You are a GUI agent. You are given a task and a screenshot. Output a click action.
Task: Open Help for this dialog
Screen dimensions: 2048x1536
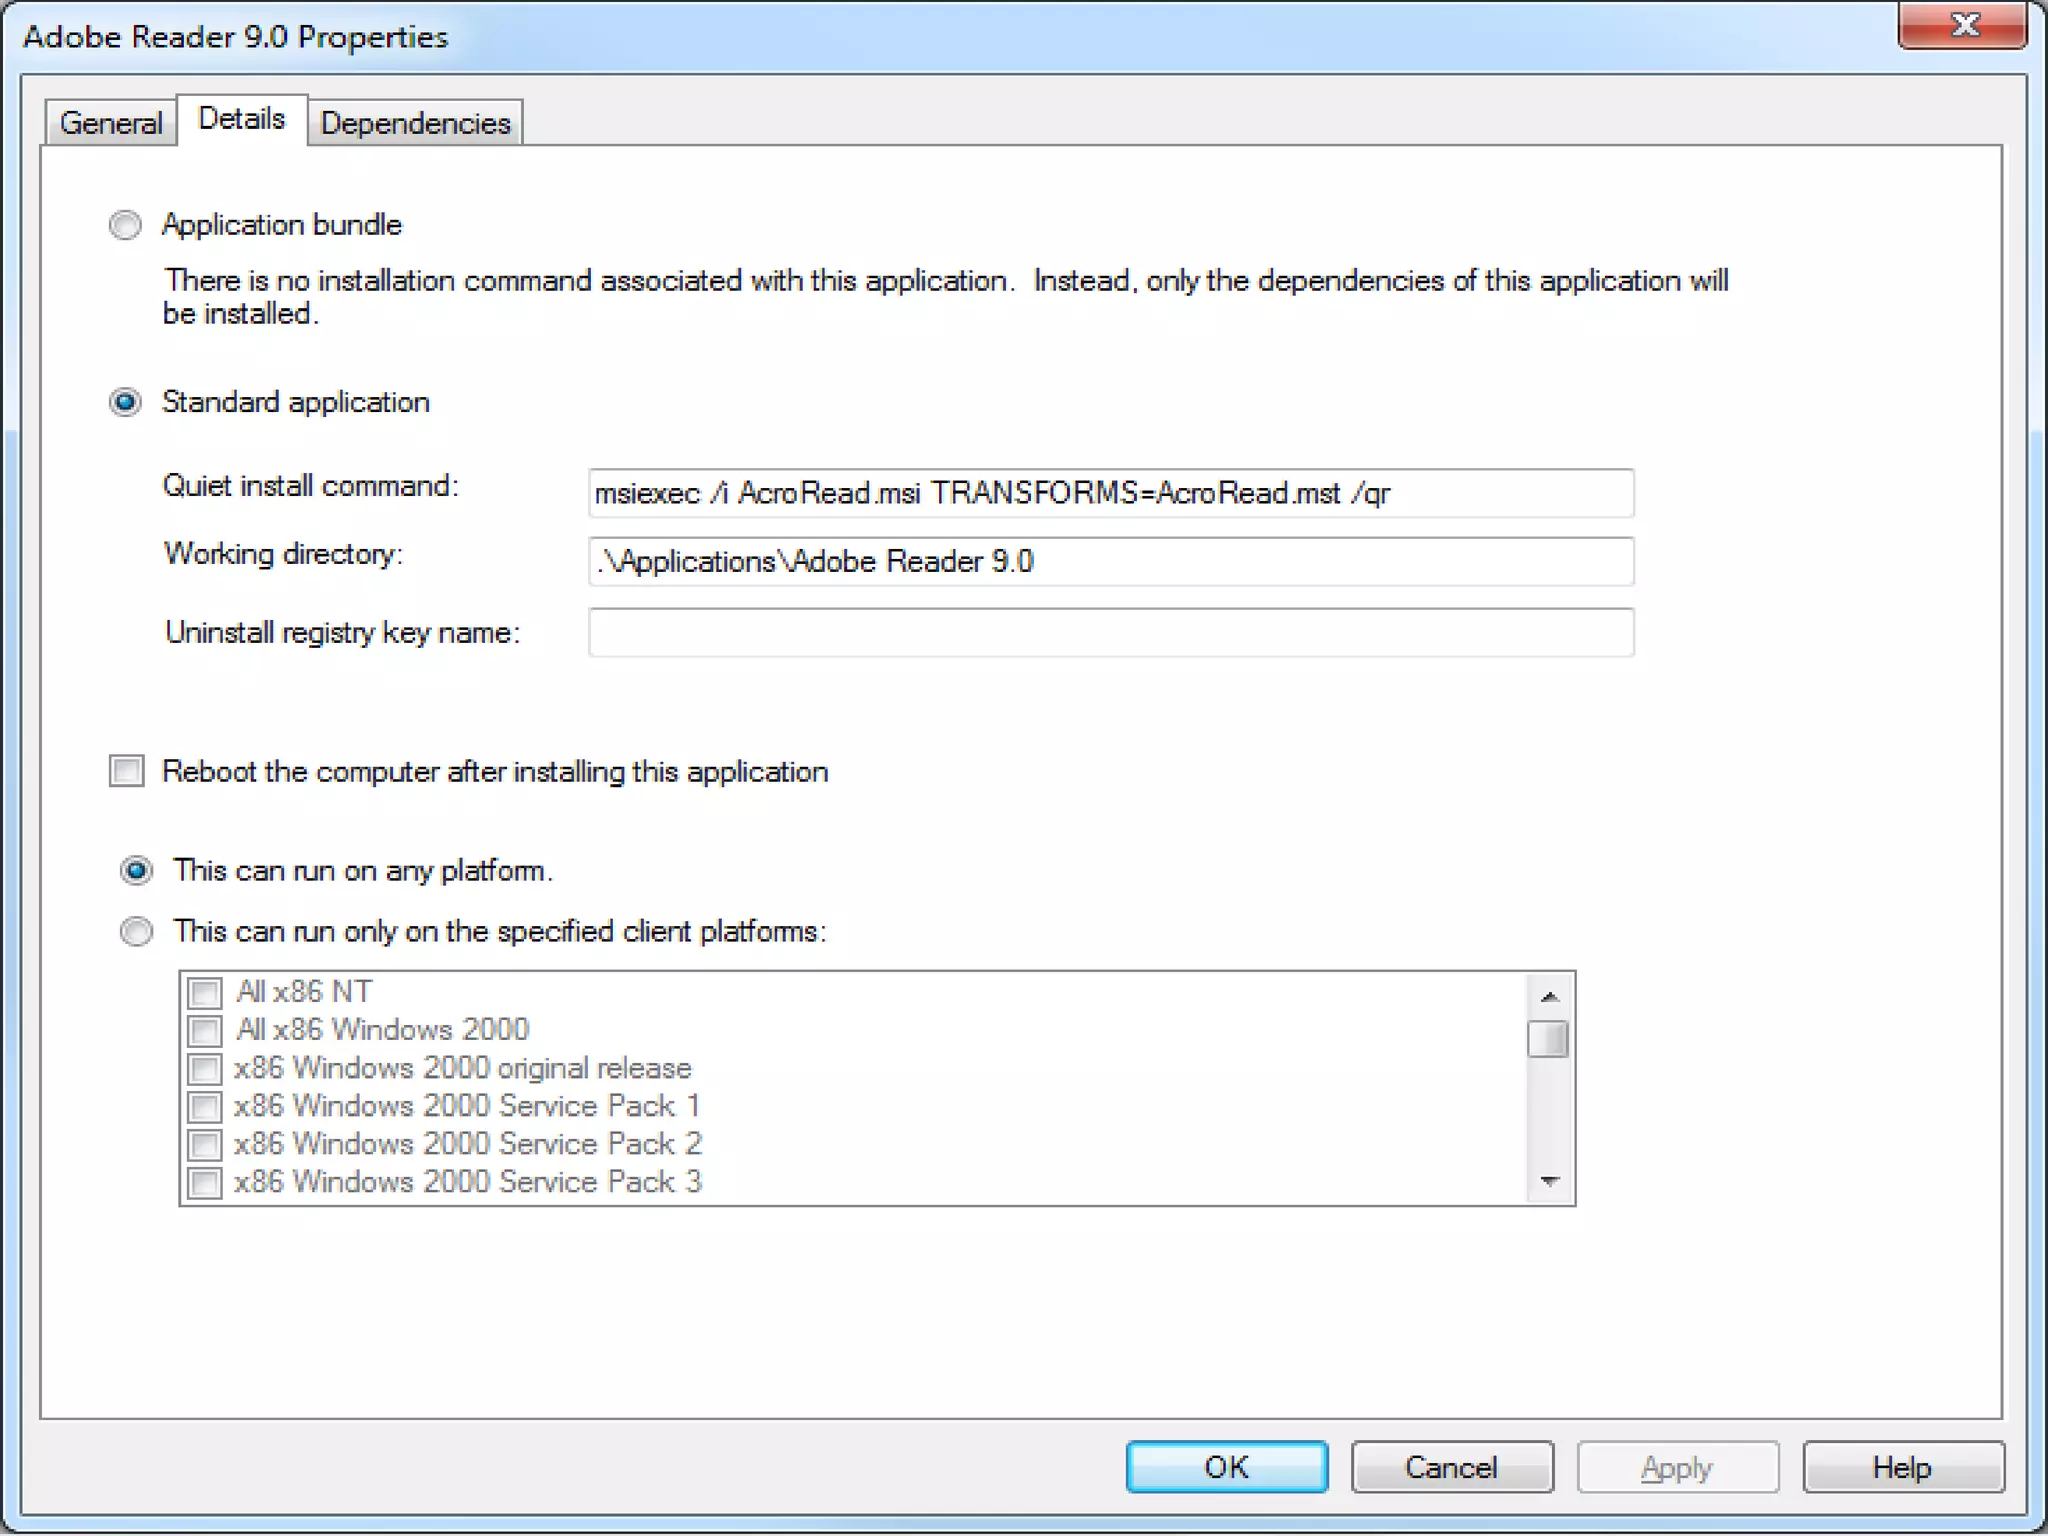(1903, 1467)
